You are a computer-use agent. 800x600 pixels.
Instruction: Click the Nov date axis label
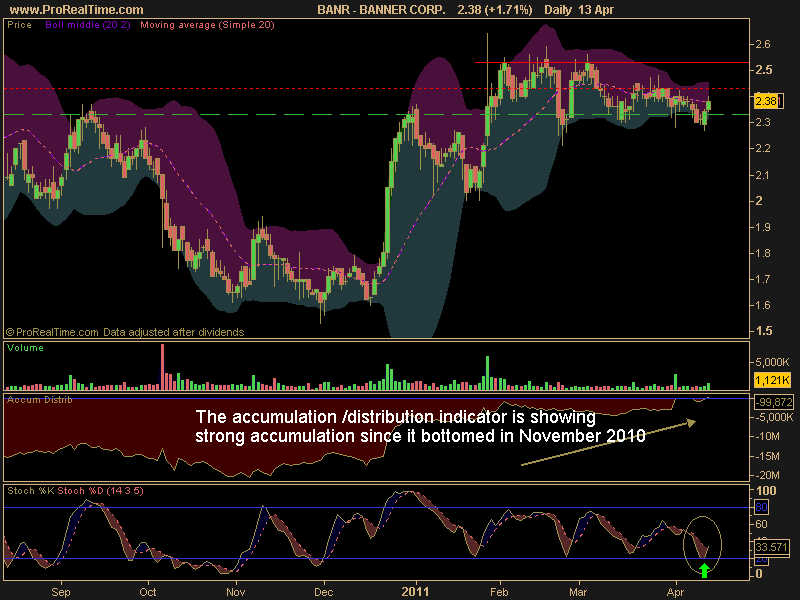pyautogui.click(x=236, y=592)
